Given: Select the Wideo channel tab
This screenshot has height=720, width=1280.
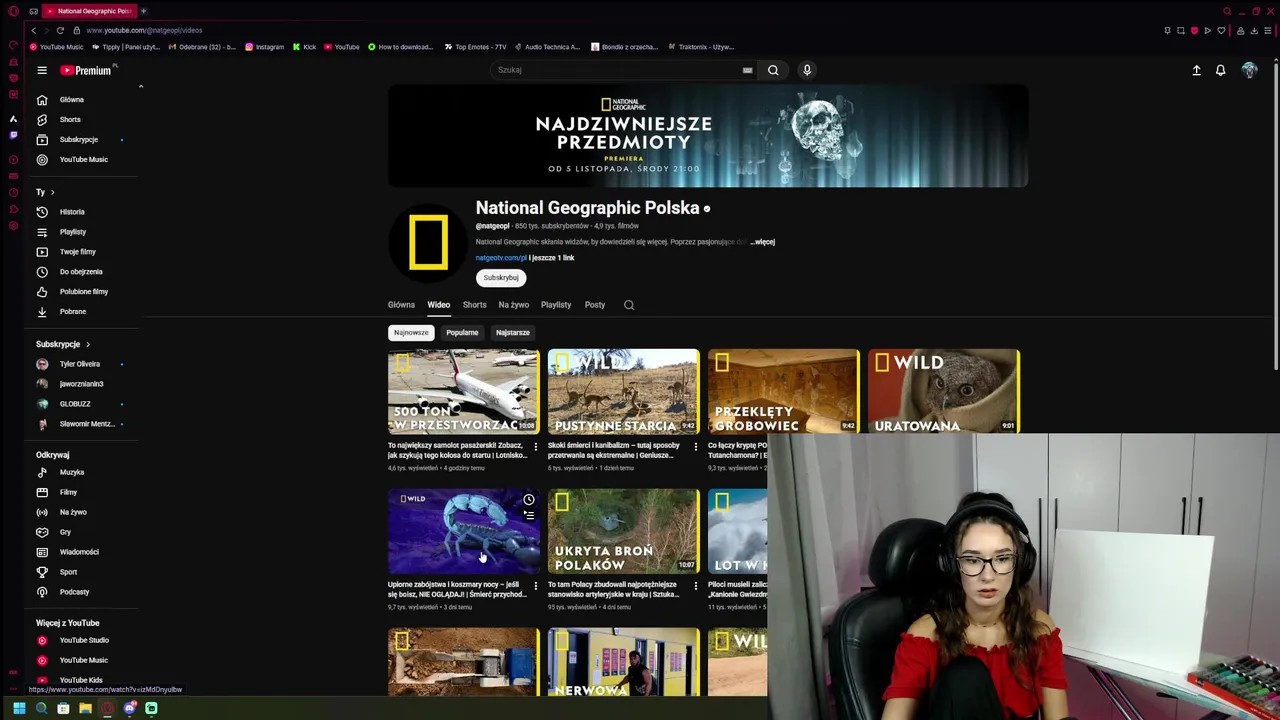Looking at the screenshot, I should pos(438,305).
